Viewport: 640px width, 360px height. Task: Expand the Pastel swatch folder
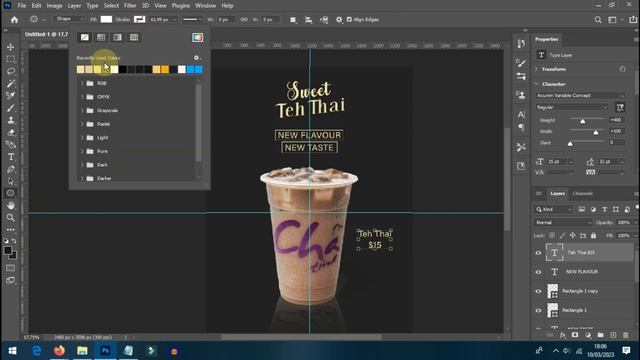point(82,124)
